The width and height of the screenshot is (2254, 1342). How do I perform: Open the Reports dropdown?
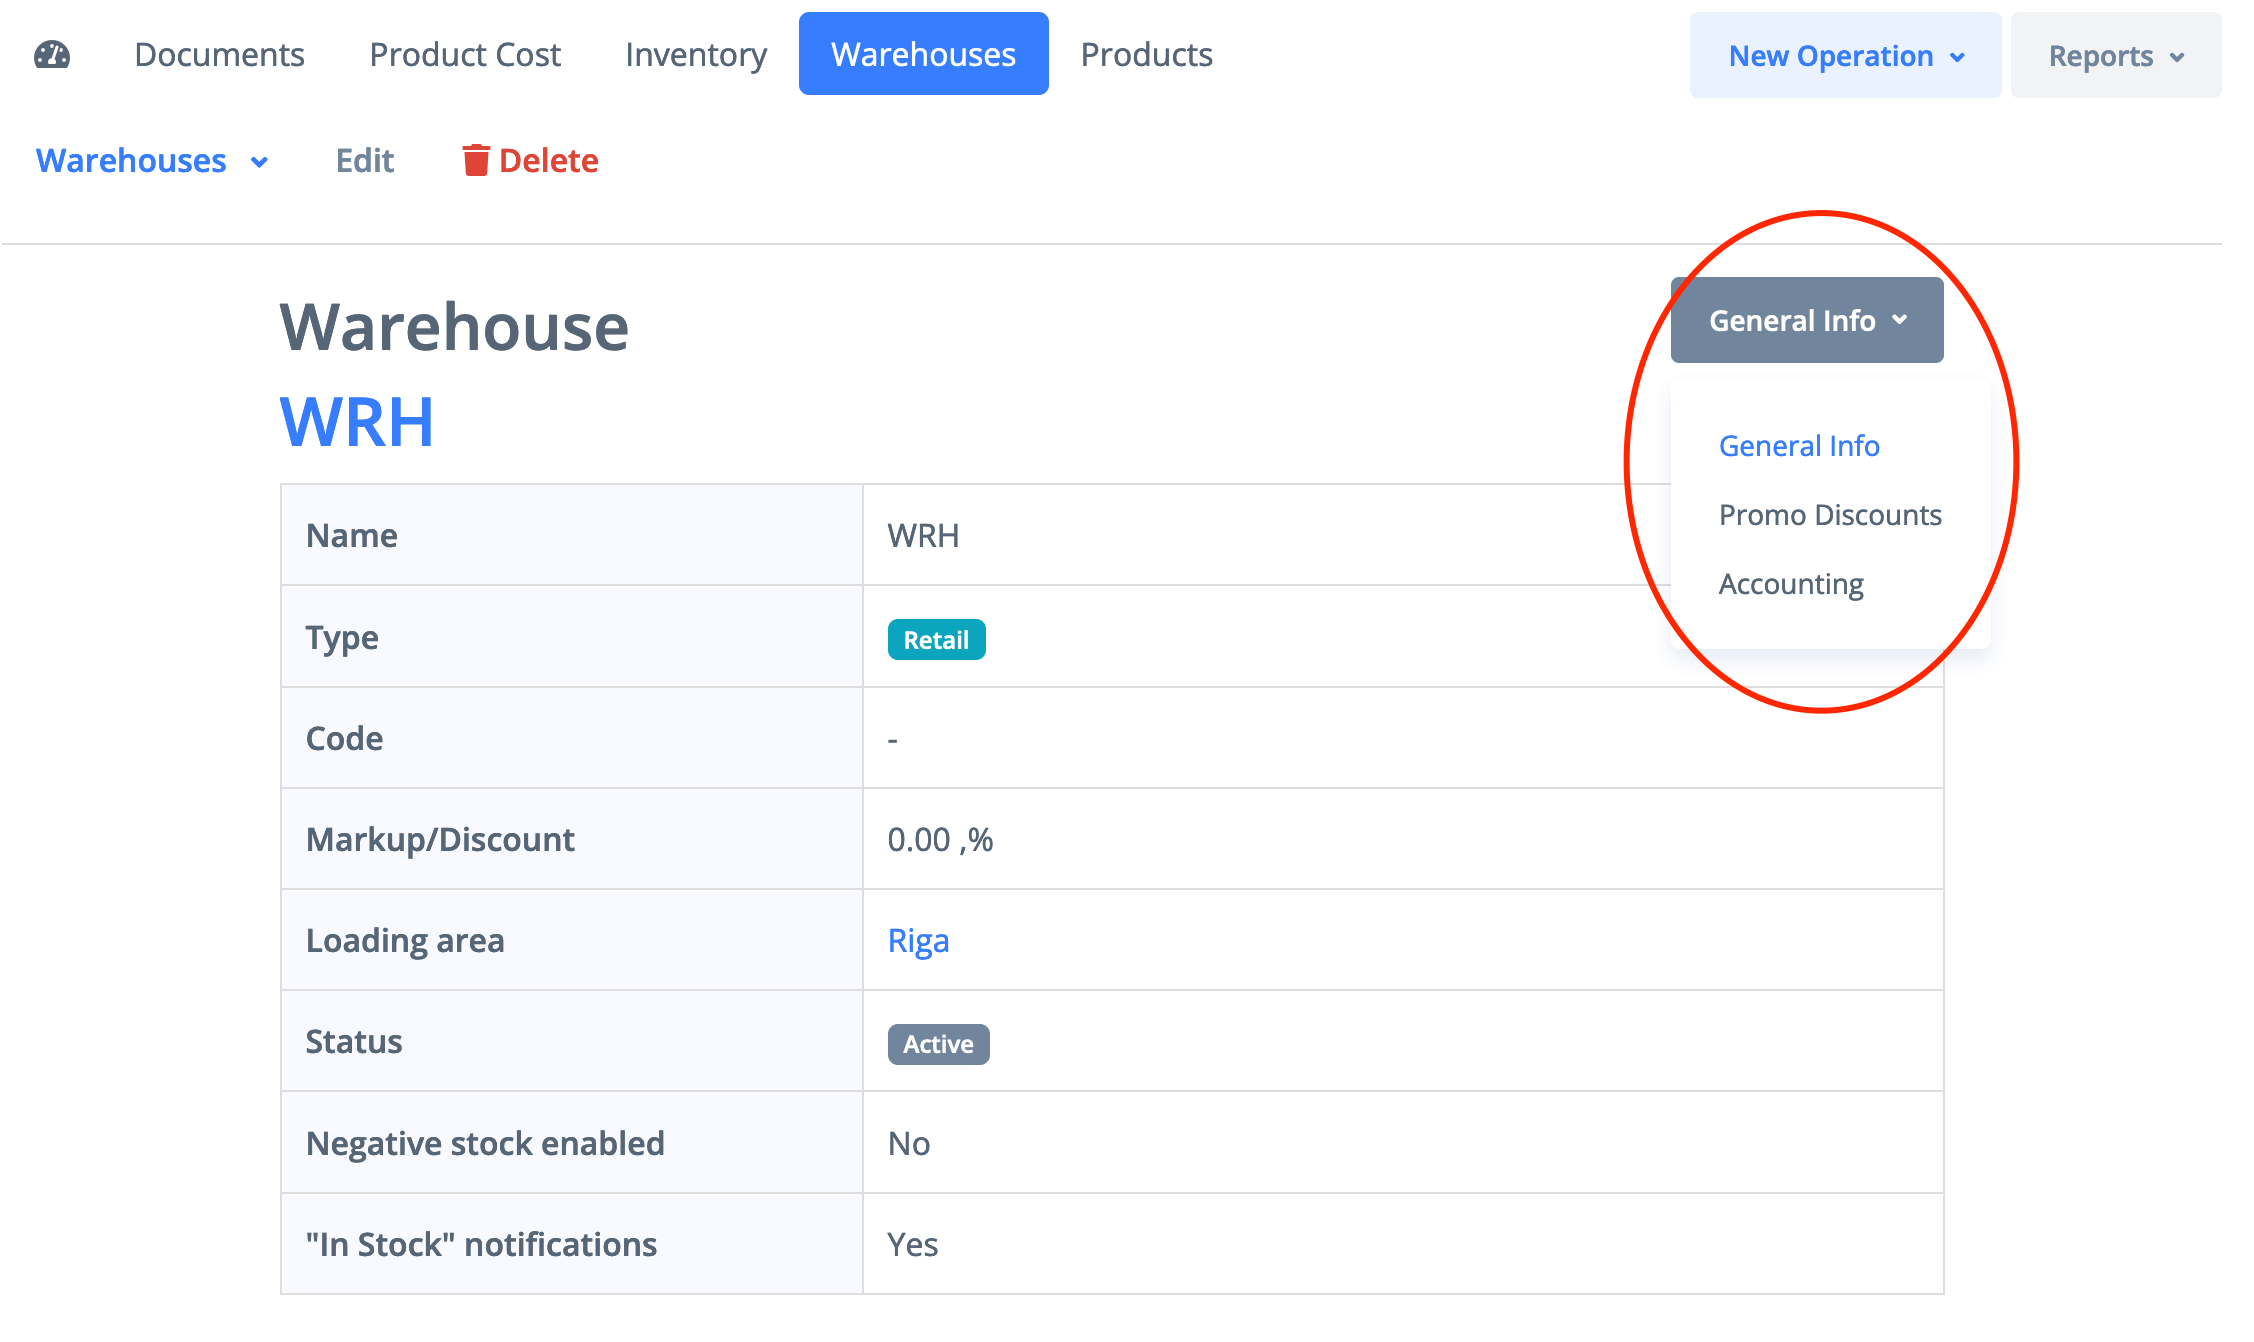2115,56
